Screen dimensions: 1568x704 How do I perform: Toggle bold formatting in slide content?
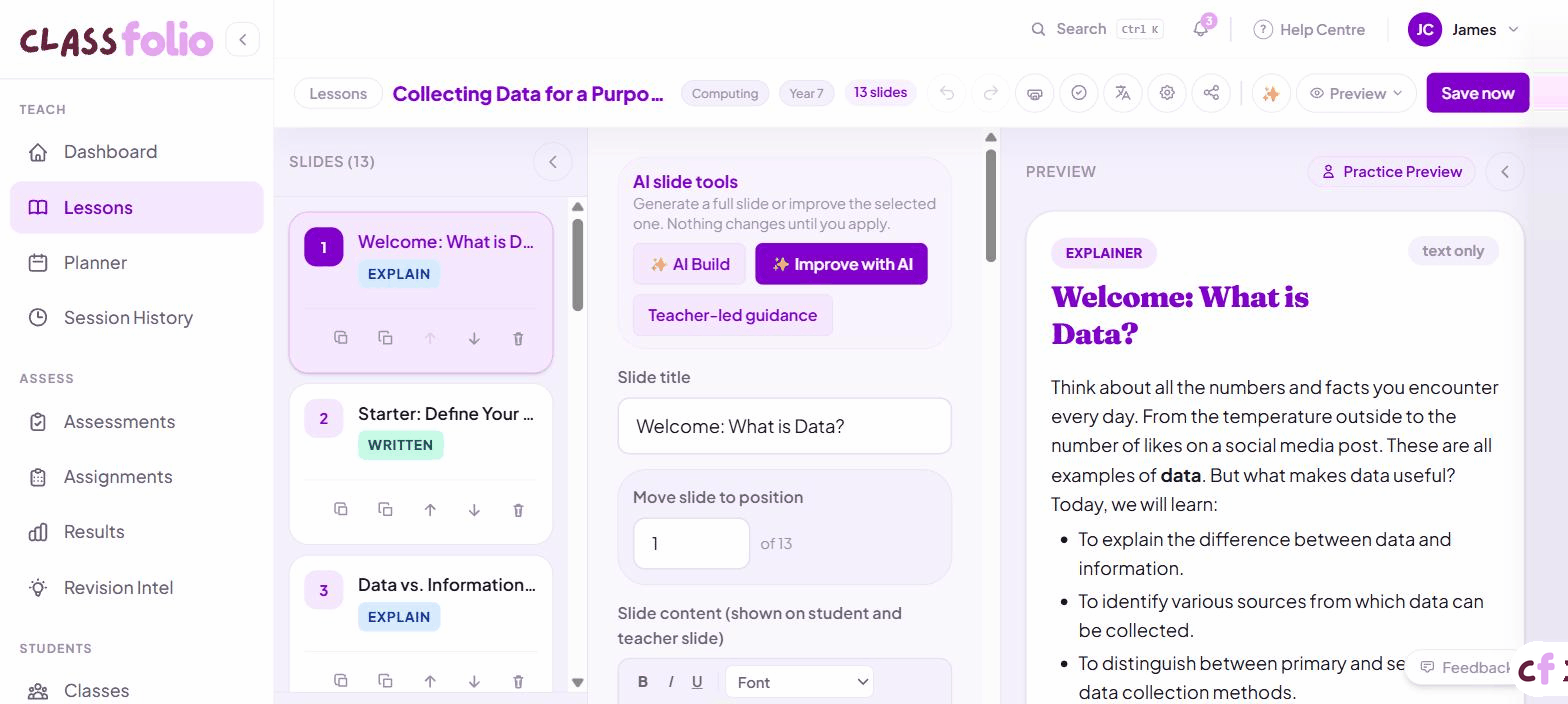tap(643, 682)
